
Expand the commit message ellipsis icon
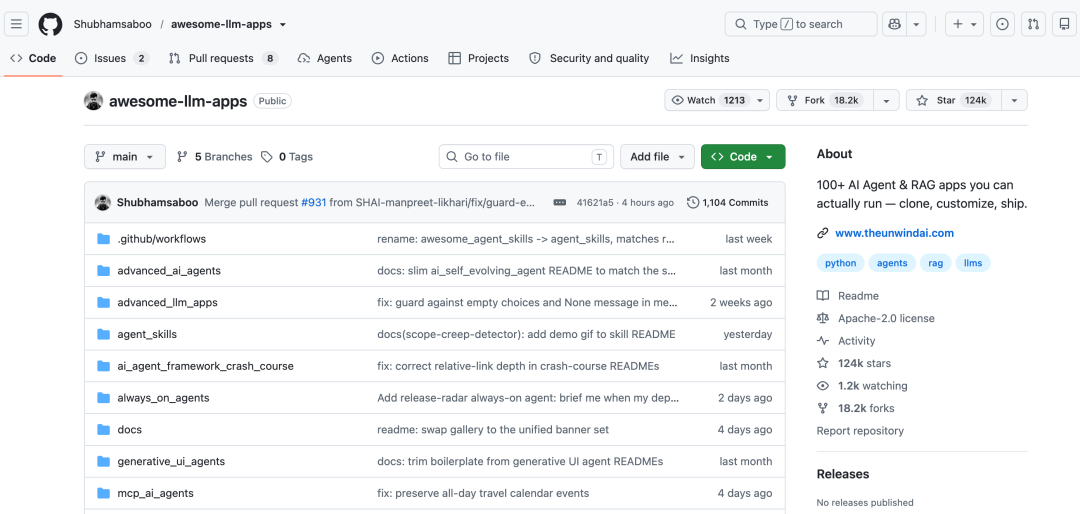click(x=560, y=203)
